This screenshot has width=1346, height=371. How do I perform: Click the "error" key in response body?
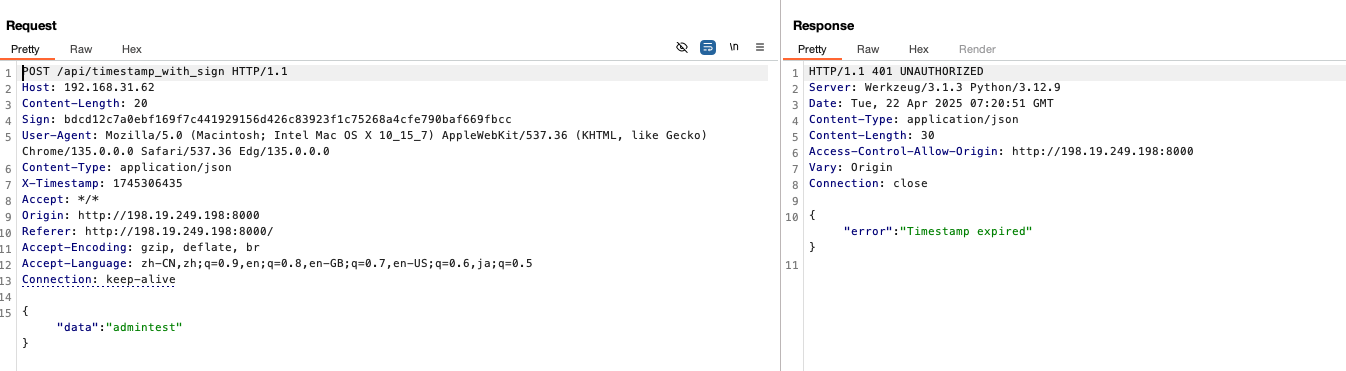(x=868, y=231)
